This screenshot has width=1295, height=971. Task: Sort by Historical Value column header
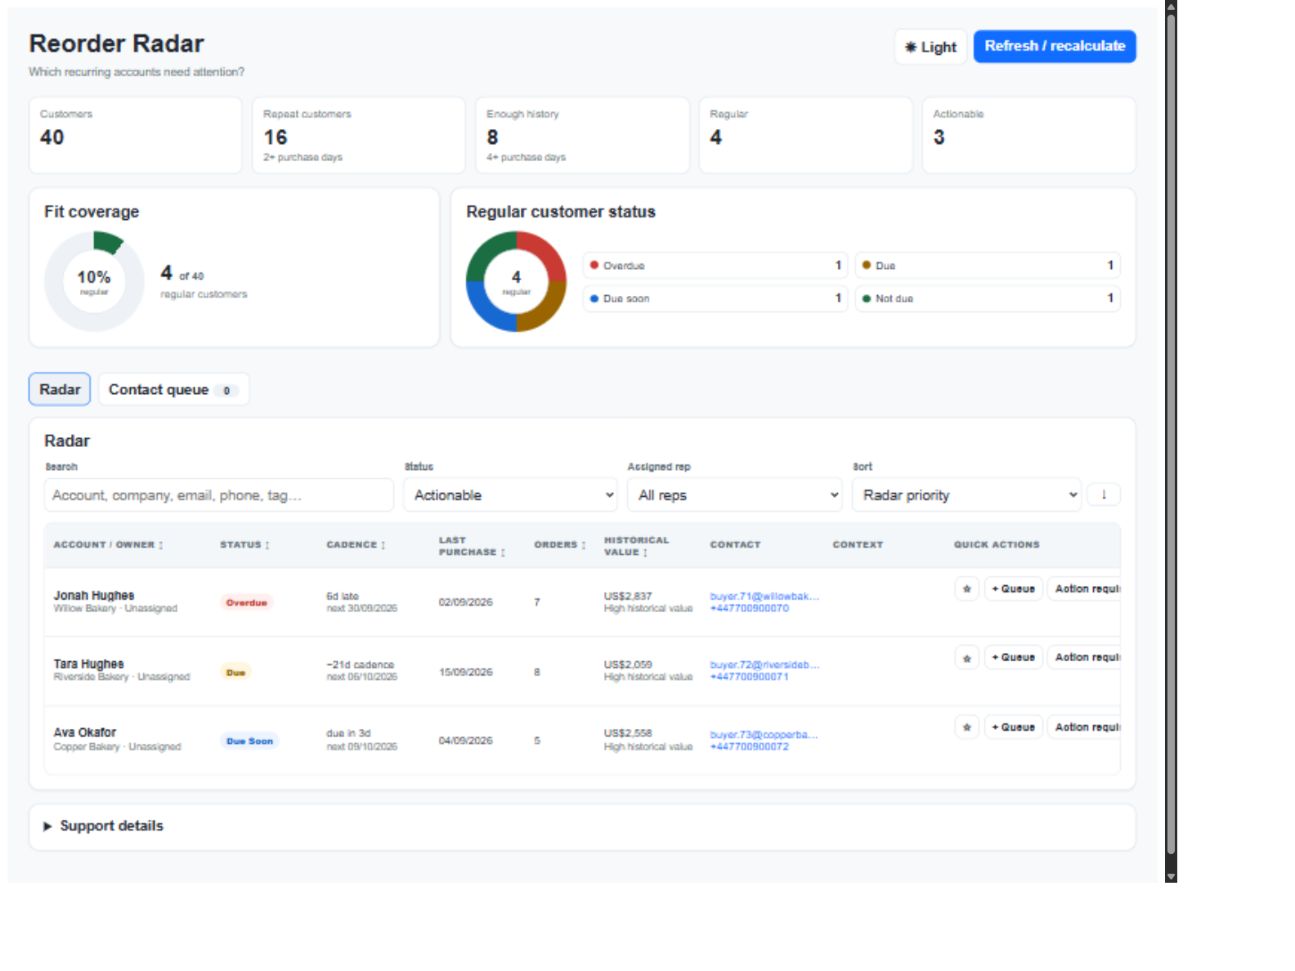pos(636,546)
